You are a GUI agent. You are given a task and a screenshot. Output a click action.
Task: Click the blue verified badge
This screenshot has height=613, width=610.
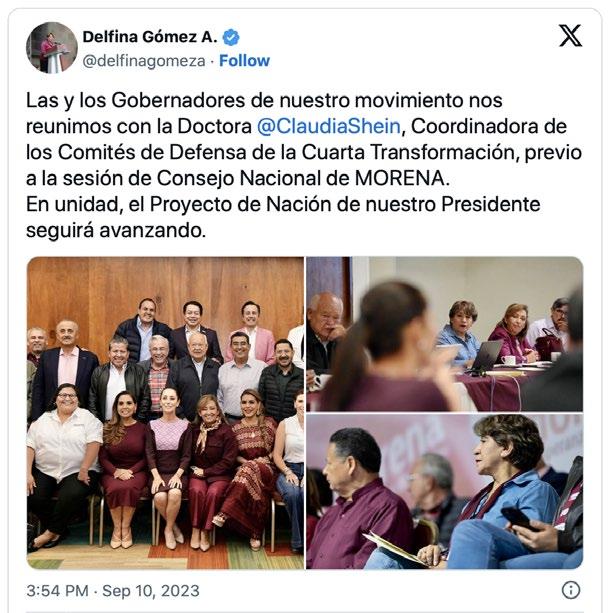tap(231, 38)
